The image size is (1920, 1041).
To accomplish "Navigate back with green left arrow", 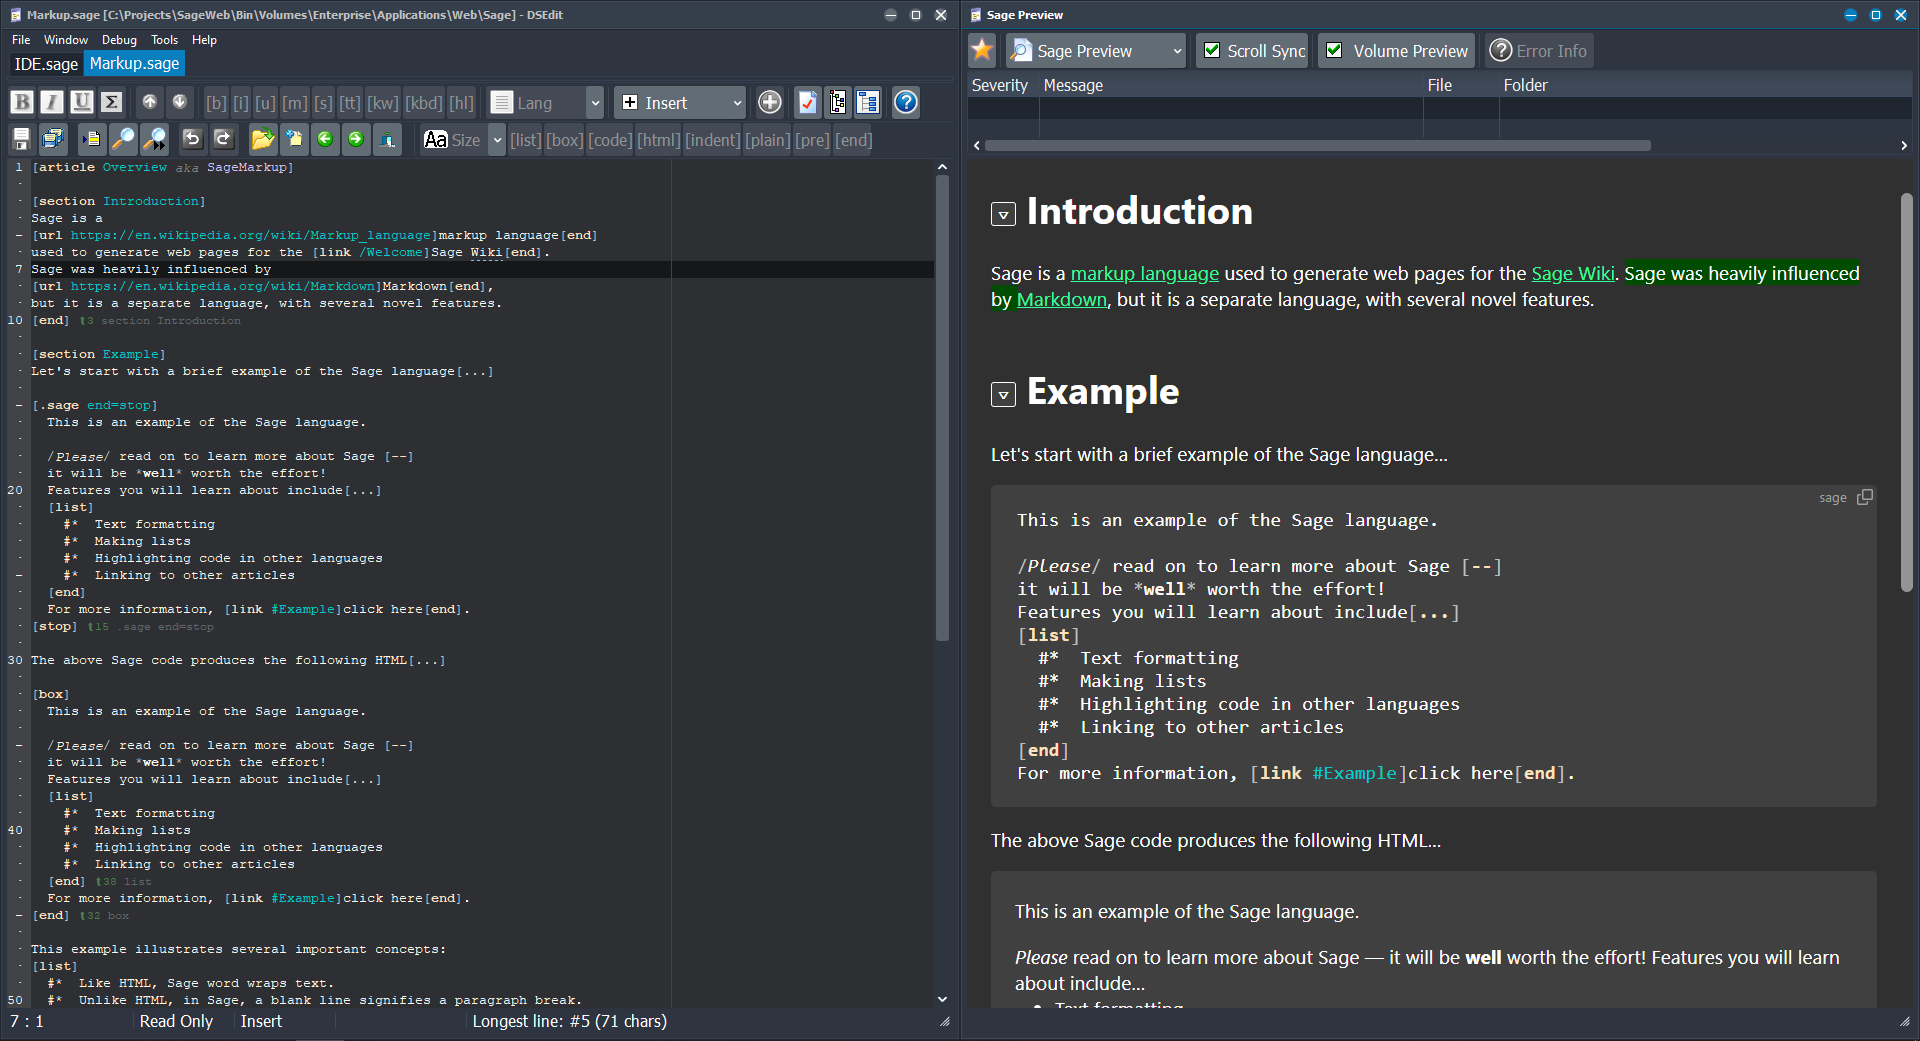I will point(325,139).
